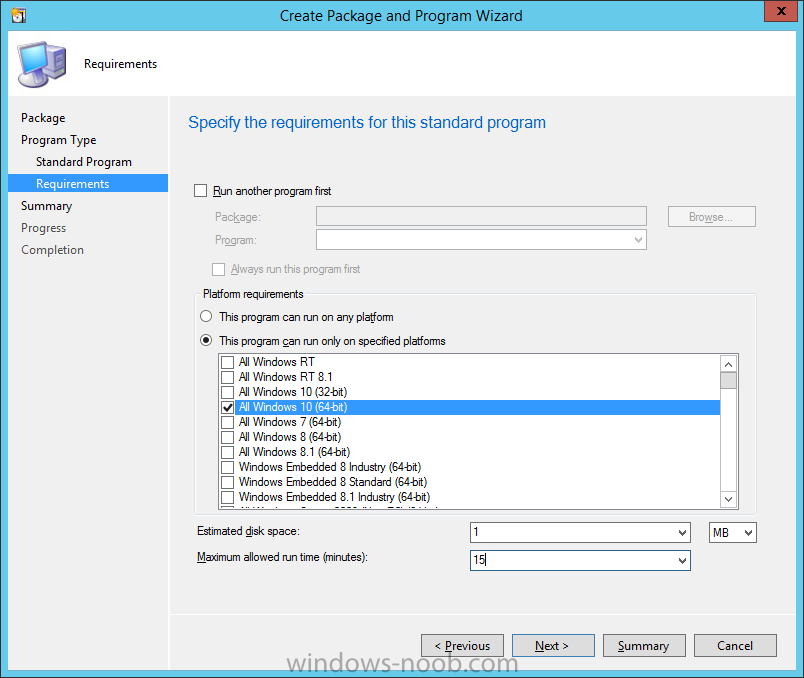Screen dimensions: 804x678
Task: Check Windows Embedded 8.1 Industry (64-bit)
Action: [x=228, y=497]
